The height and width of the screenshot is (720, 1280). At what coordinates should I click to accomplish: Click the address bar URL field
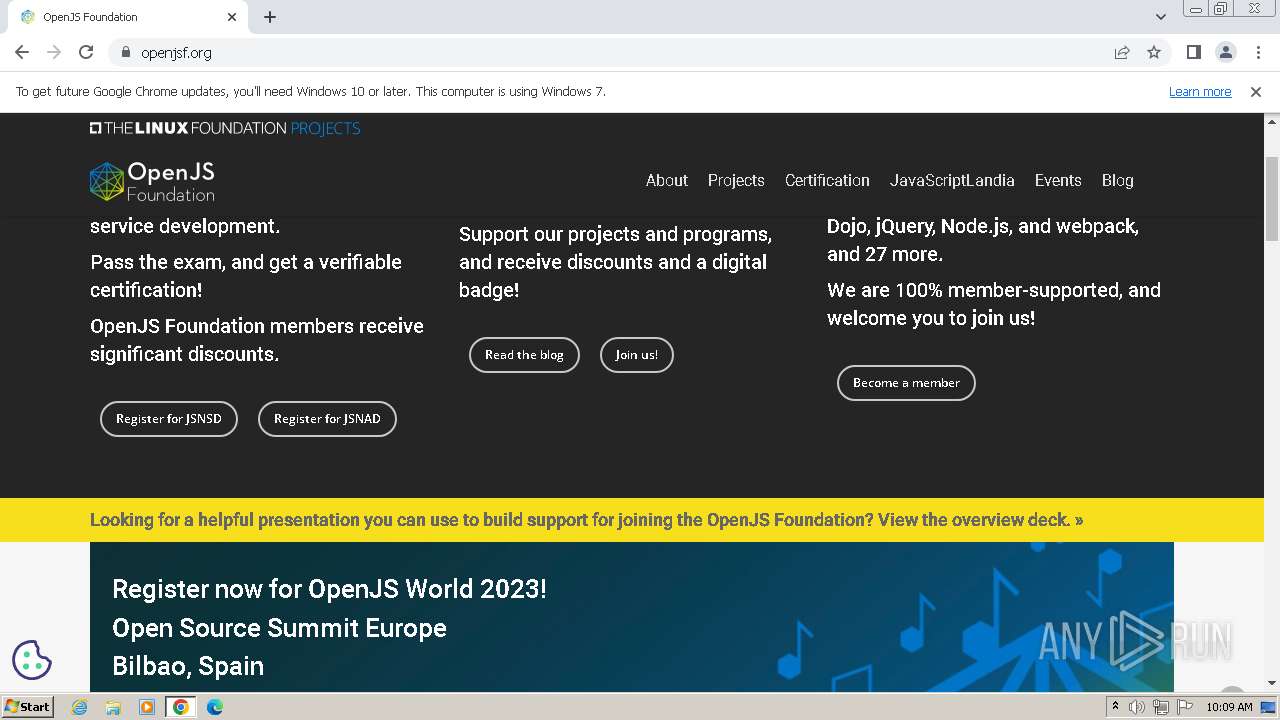point(600,52)
